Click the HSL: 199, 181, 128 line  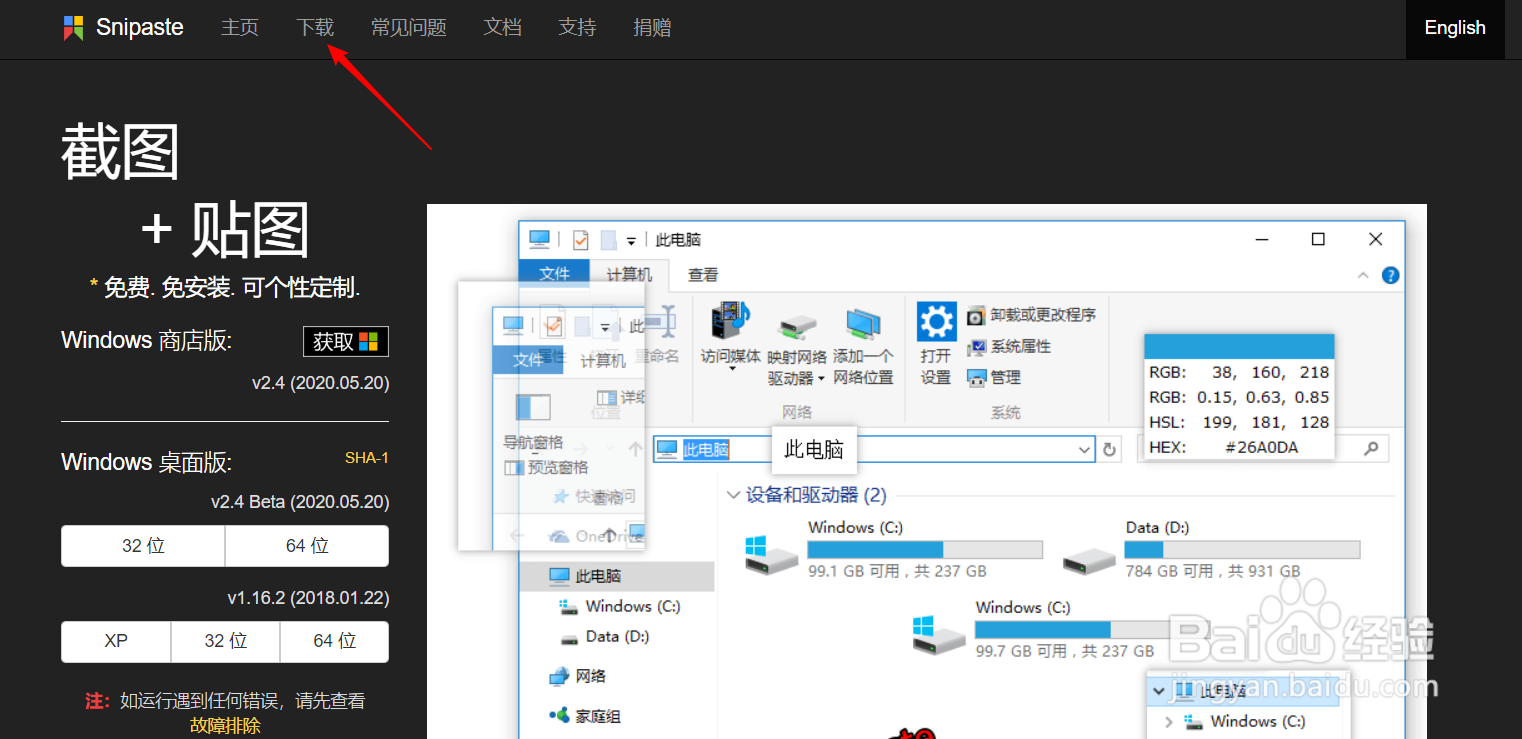pyautogui.click(x=1239, y=422)
